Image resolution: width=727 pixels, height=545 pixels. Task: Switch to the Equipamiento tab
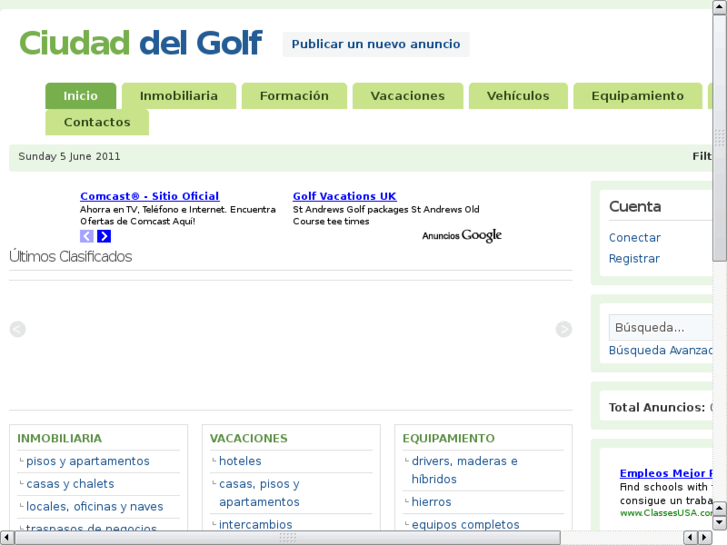(638, 96)
